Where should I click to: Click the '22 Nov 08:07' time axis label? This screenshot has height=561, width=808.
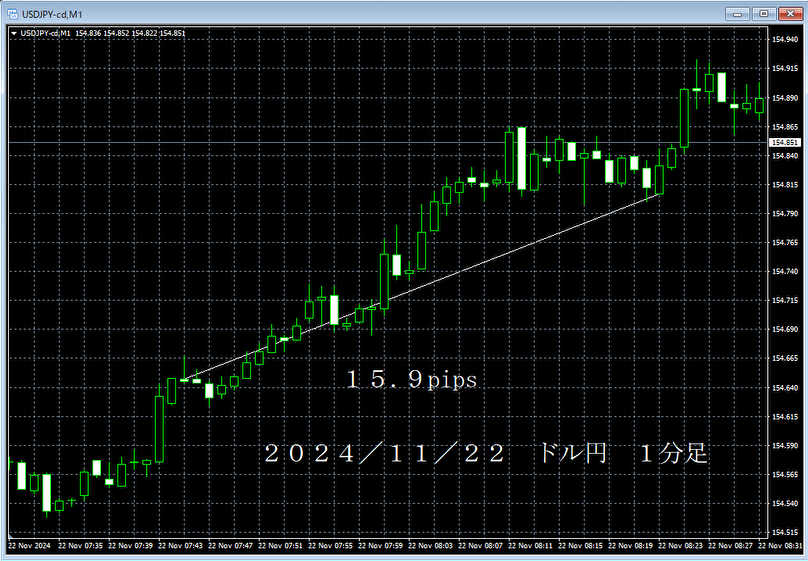[x=480, y=546]
